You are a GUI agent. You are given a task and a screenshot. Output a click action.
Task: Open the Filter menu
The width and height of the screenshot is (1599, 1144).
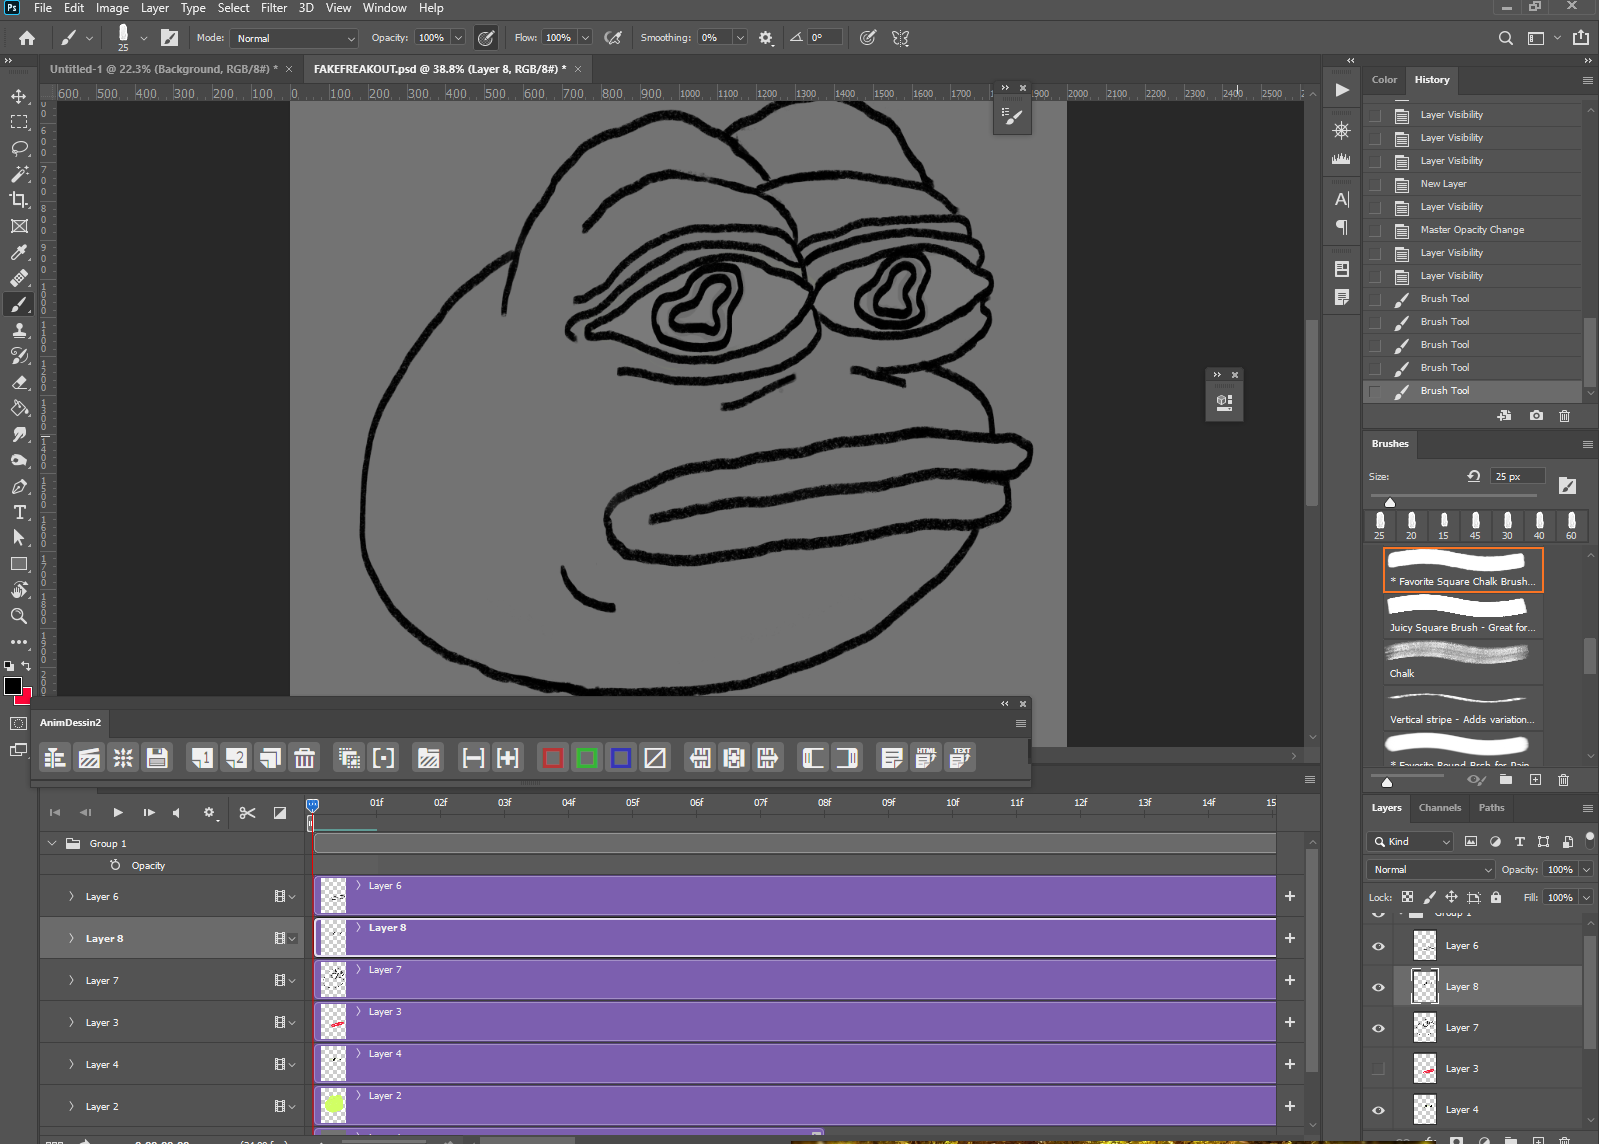[274, 8]
